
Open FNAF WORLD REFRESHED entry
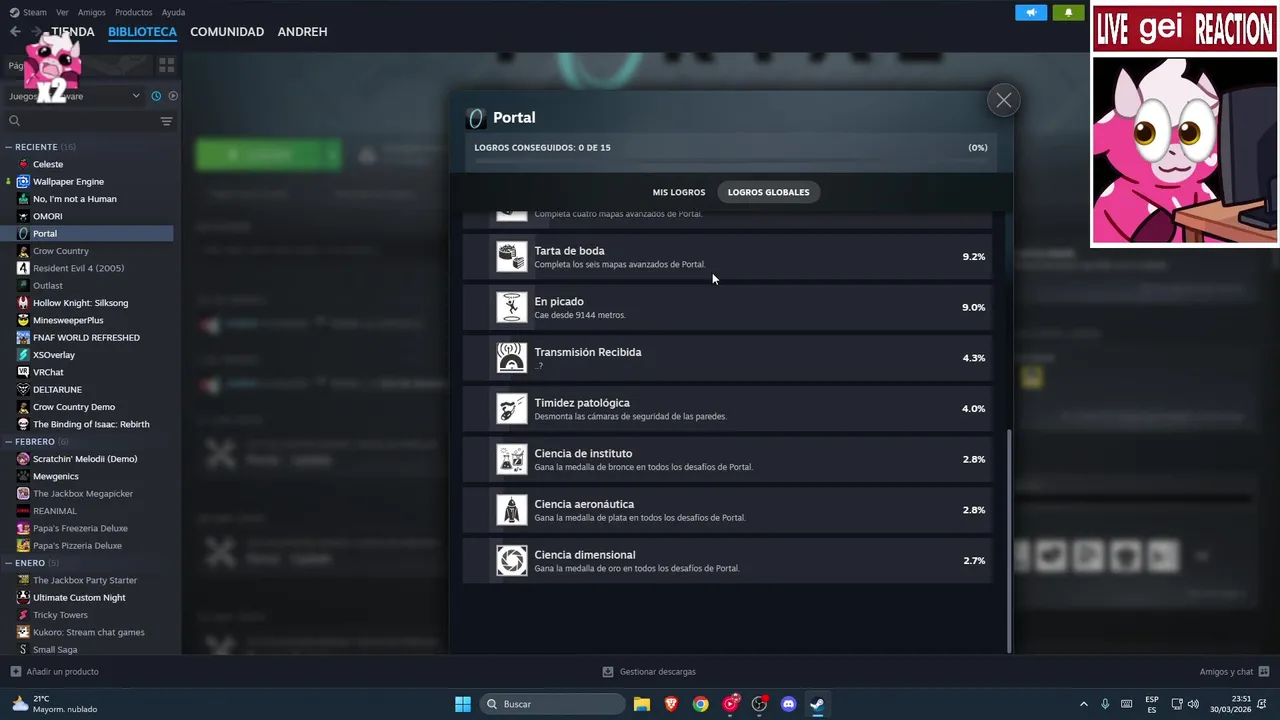(x=86, y=337)
